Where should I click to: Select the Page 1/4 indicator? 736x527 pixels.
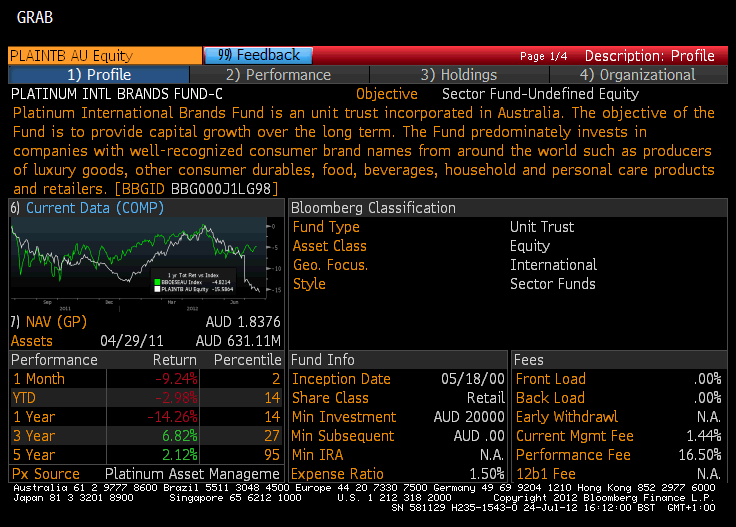pyautogui.click(x=544, y=56)
